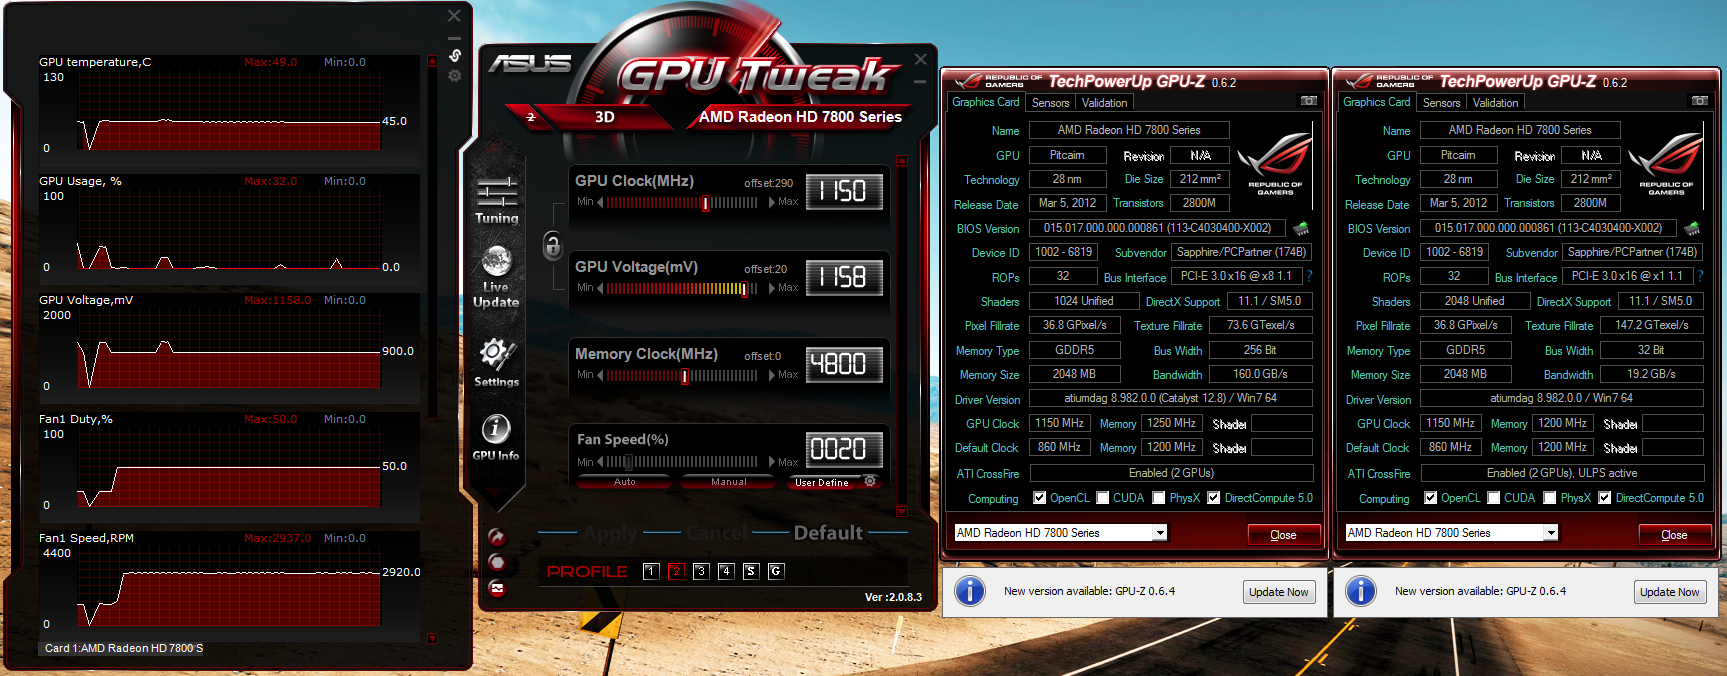Select User Define fan mode

822,482
